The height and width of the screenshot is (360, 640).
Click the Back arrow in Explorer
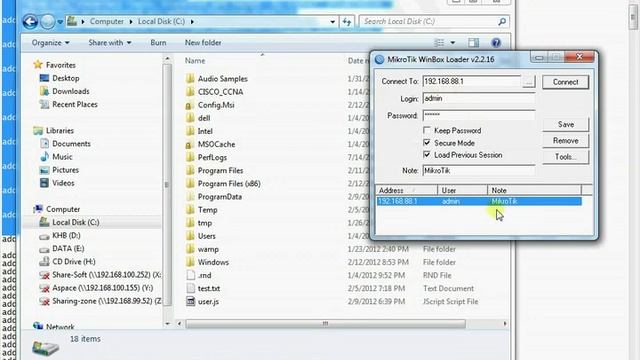pyautogui.click(x=30, y=21)
